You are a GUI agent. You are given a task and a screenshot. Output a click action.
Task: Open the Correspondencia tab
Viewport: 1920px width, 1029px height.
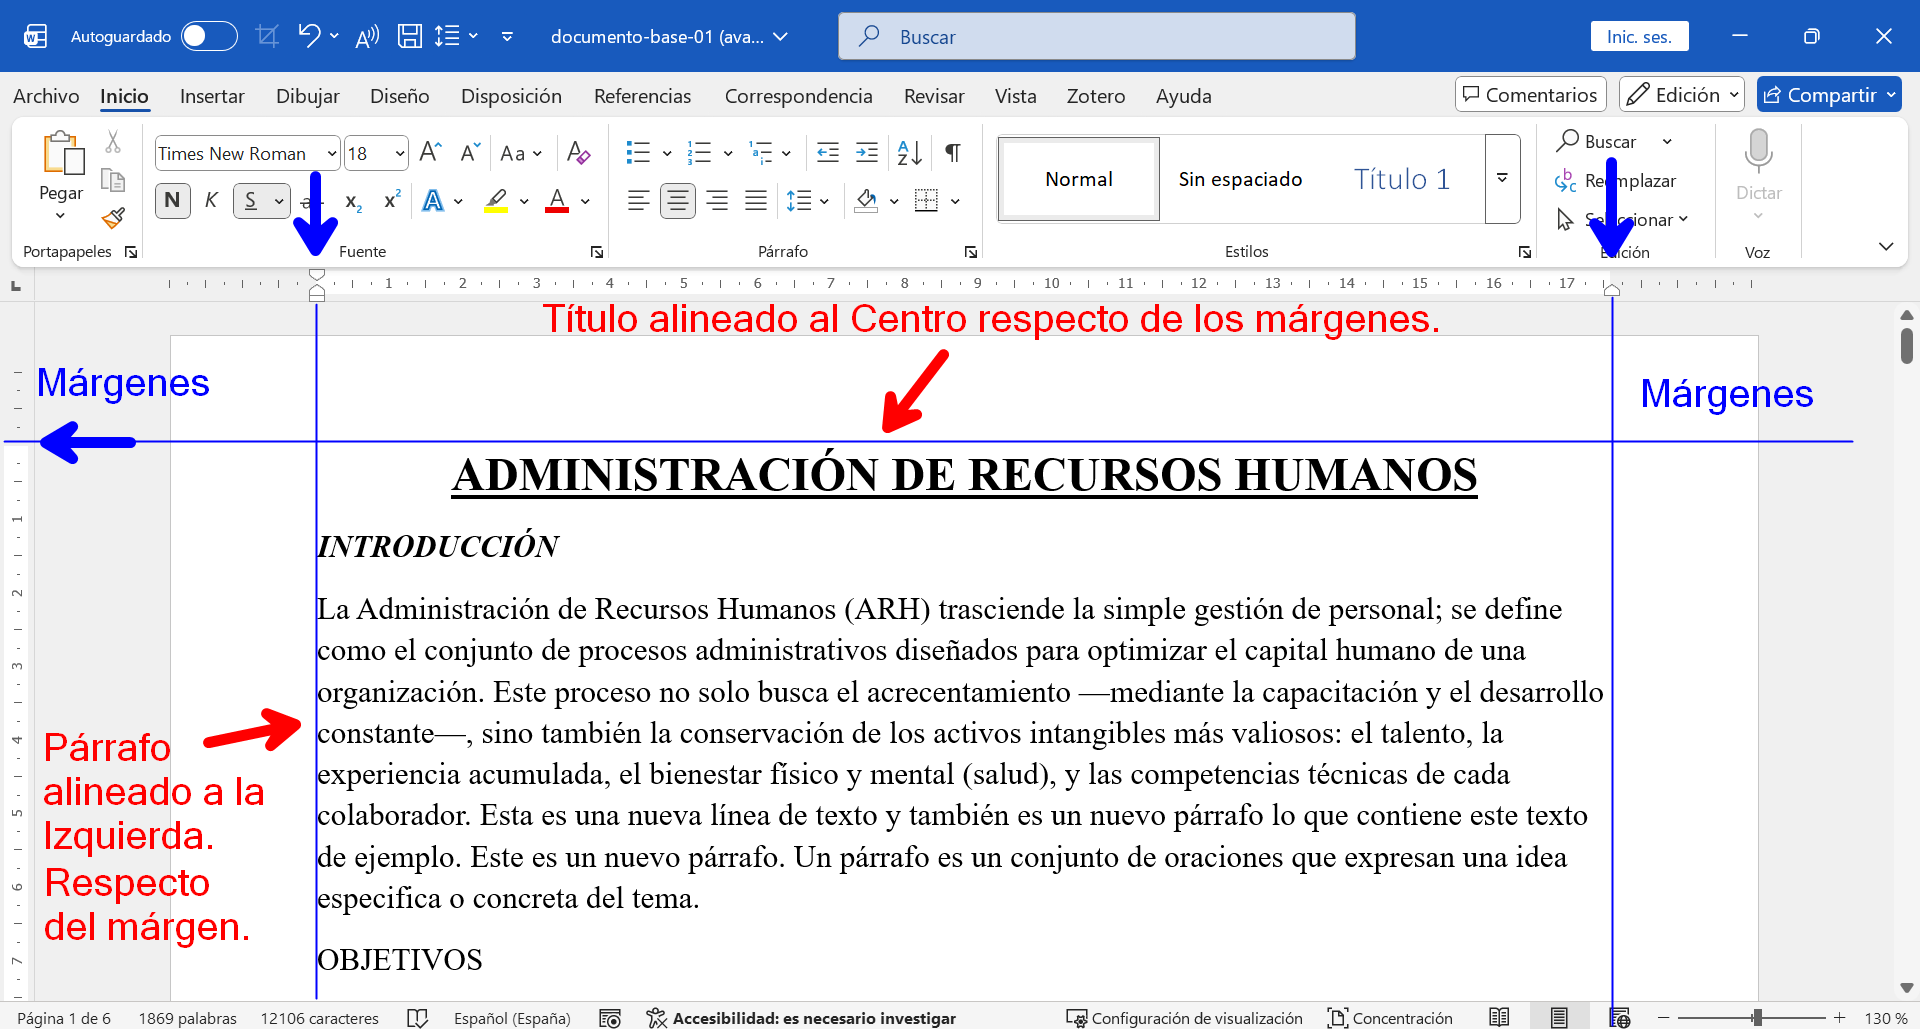(x=798, y=96)
